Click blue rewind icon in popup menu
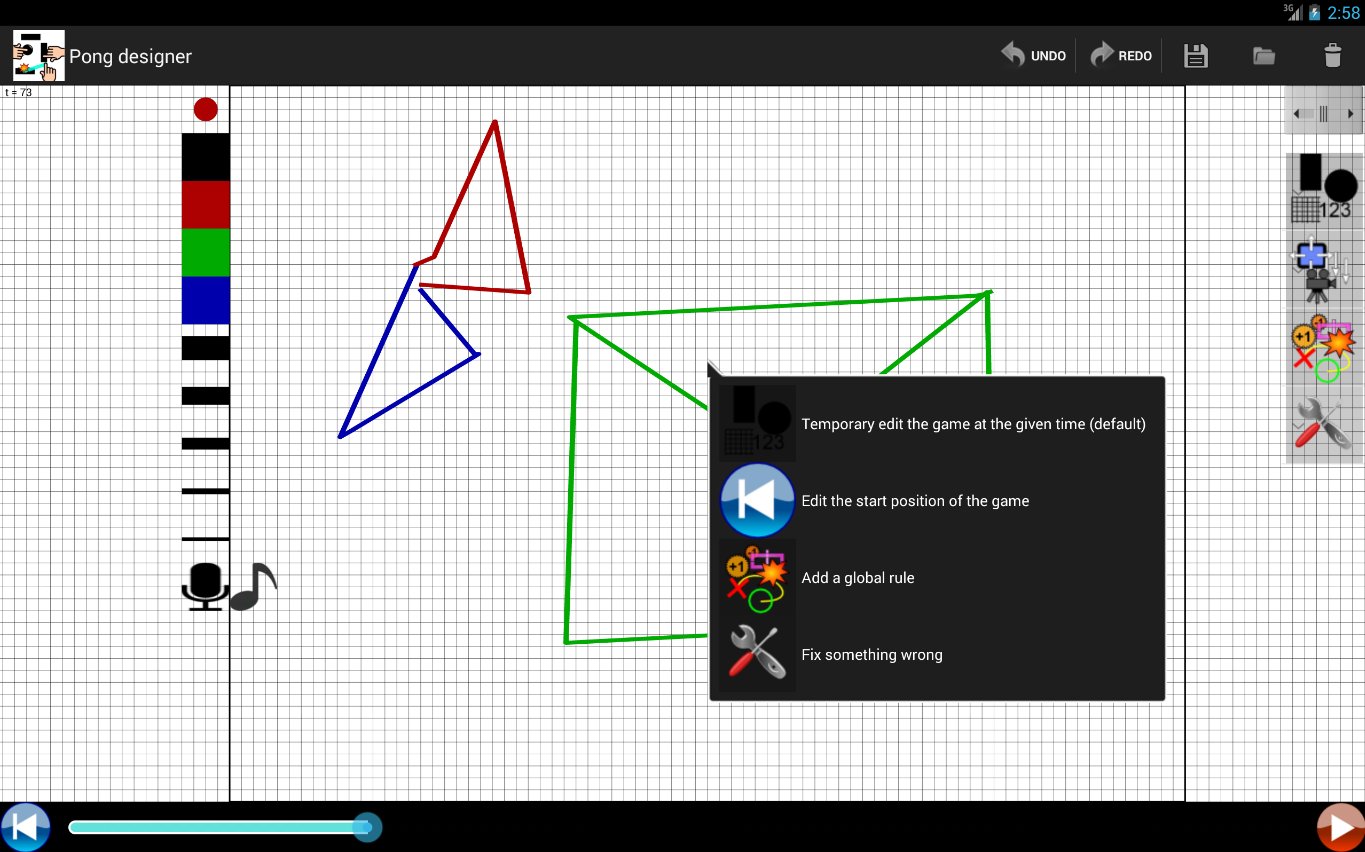Image resolution: width=1365 pixels, height=852 pixels. [757, 500]
